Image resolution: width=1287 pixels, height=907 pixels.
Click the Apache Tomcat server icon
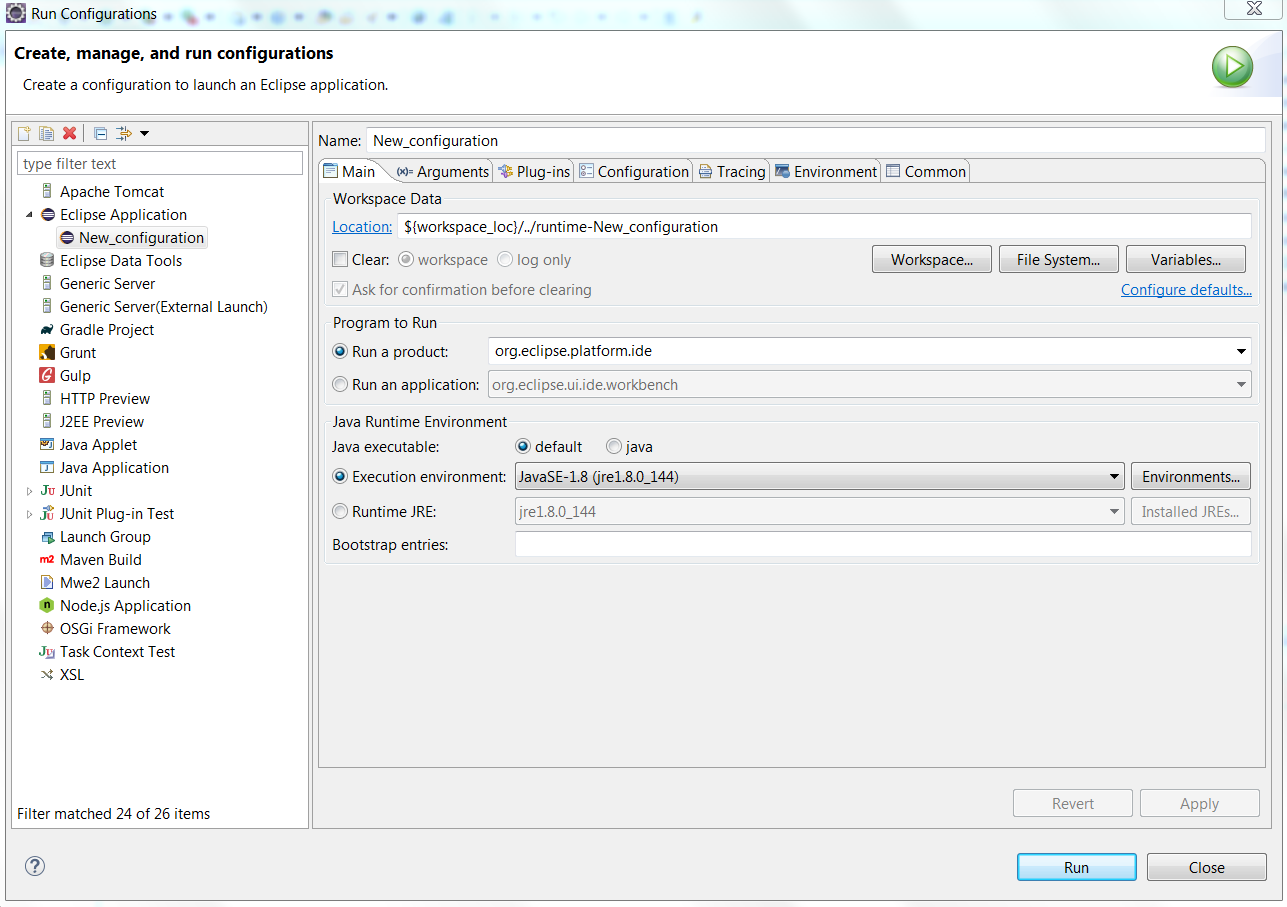coord(47,191)
